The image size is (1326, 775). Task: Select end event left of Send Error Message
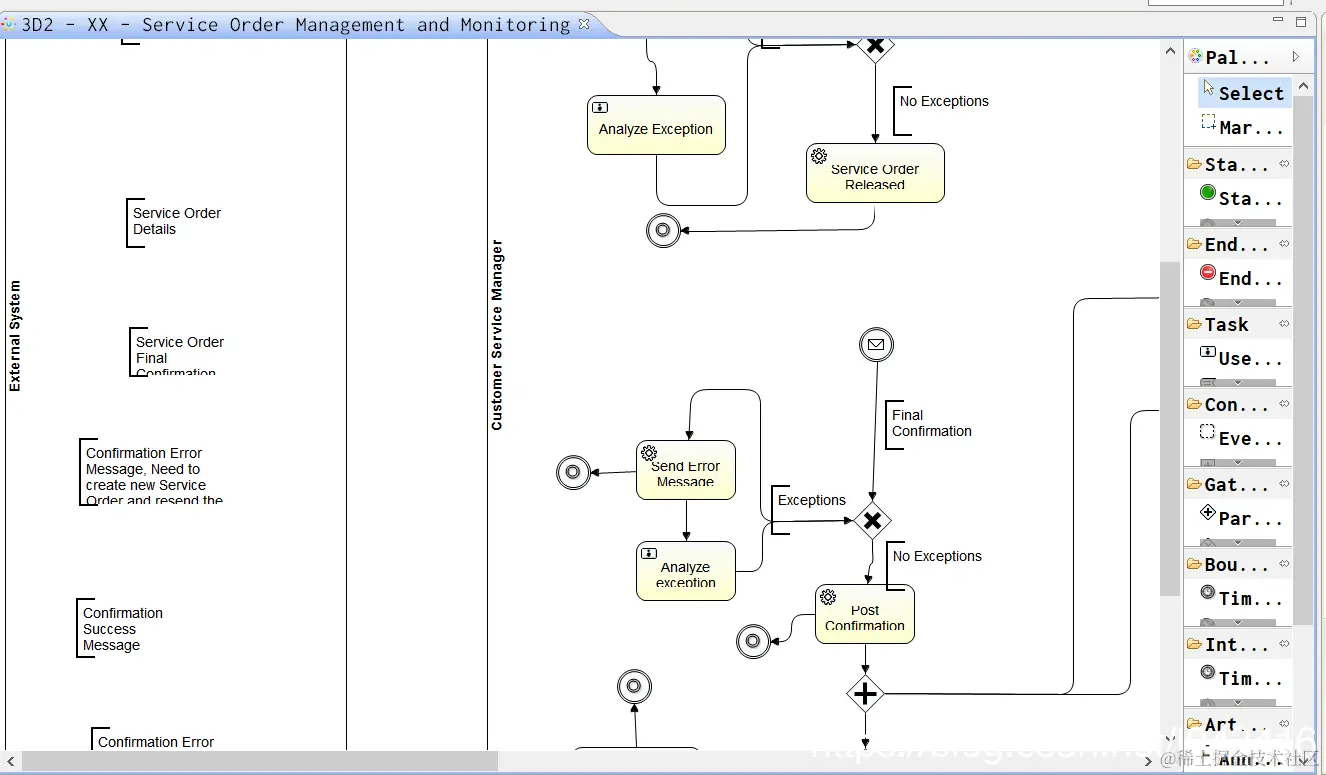[x=573, y=472]
